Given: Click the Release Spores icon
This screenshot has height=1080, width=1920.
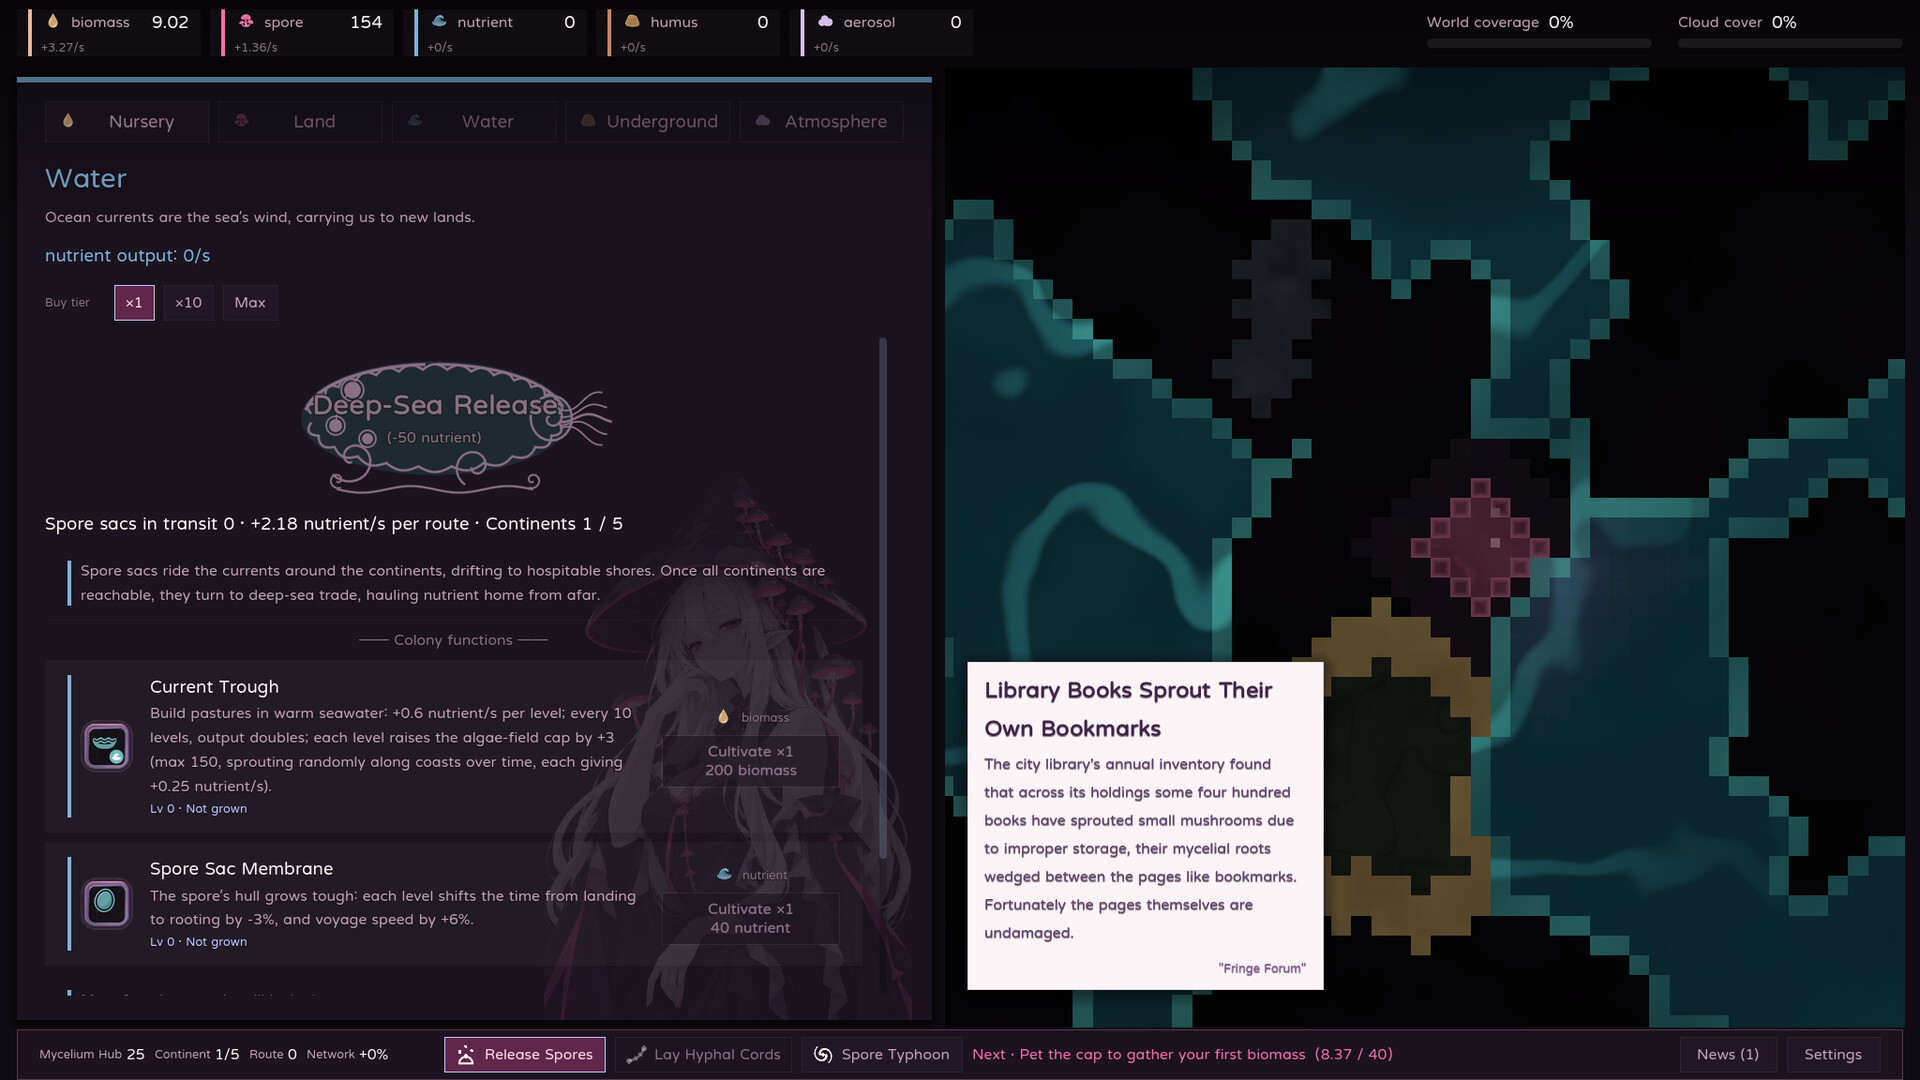Looking at the screenshot, I should [465, 1054].
